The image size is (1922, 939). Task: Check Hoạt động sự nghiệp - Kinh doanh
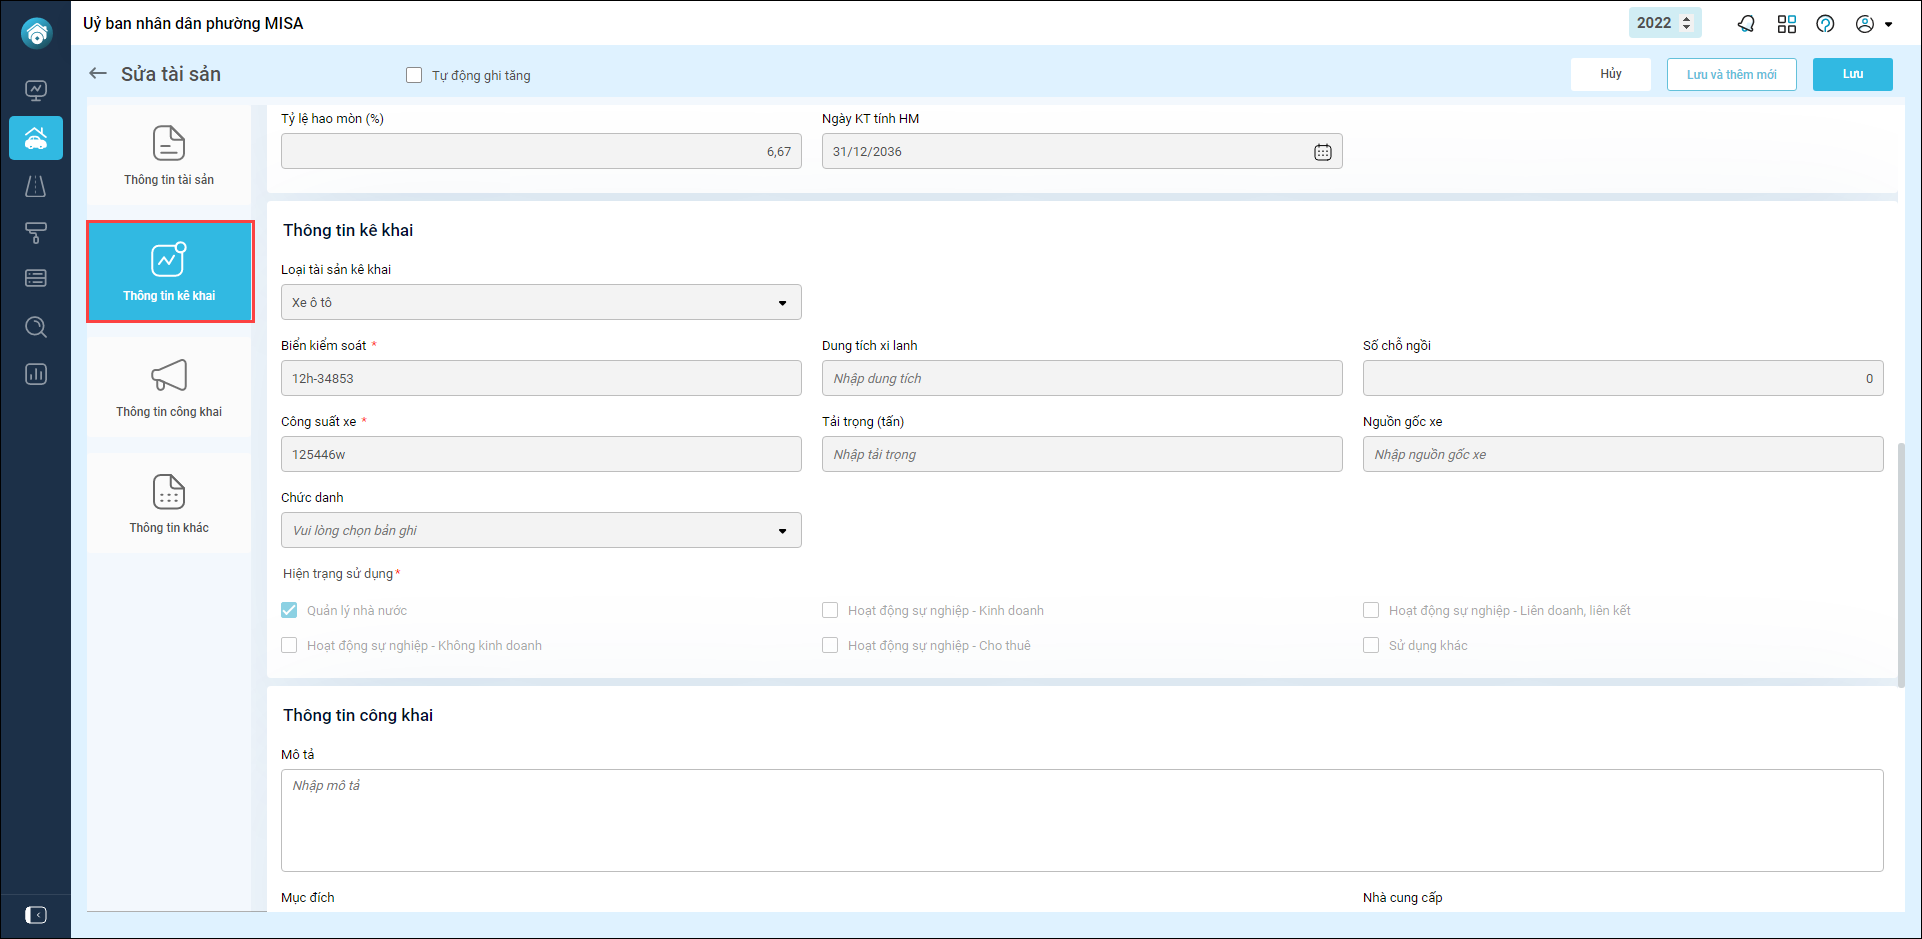click(x=830, y=610)
